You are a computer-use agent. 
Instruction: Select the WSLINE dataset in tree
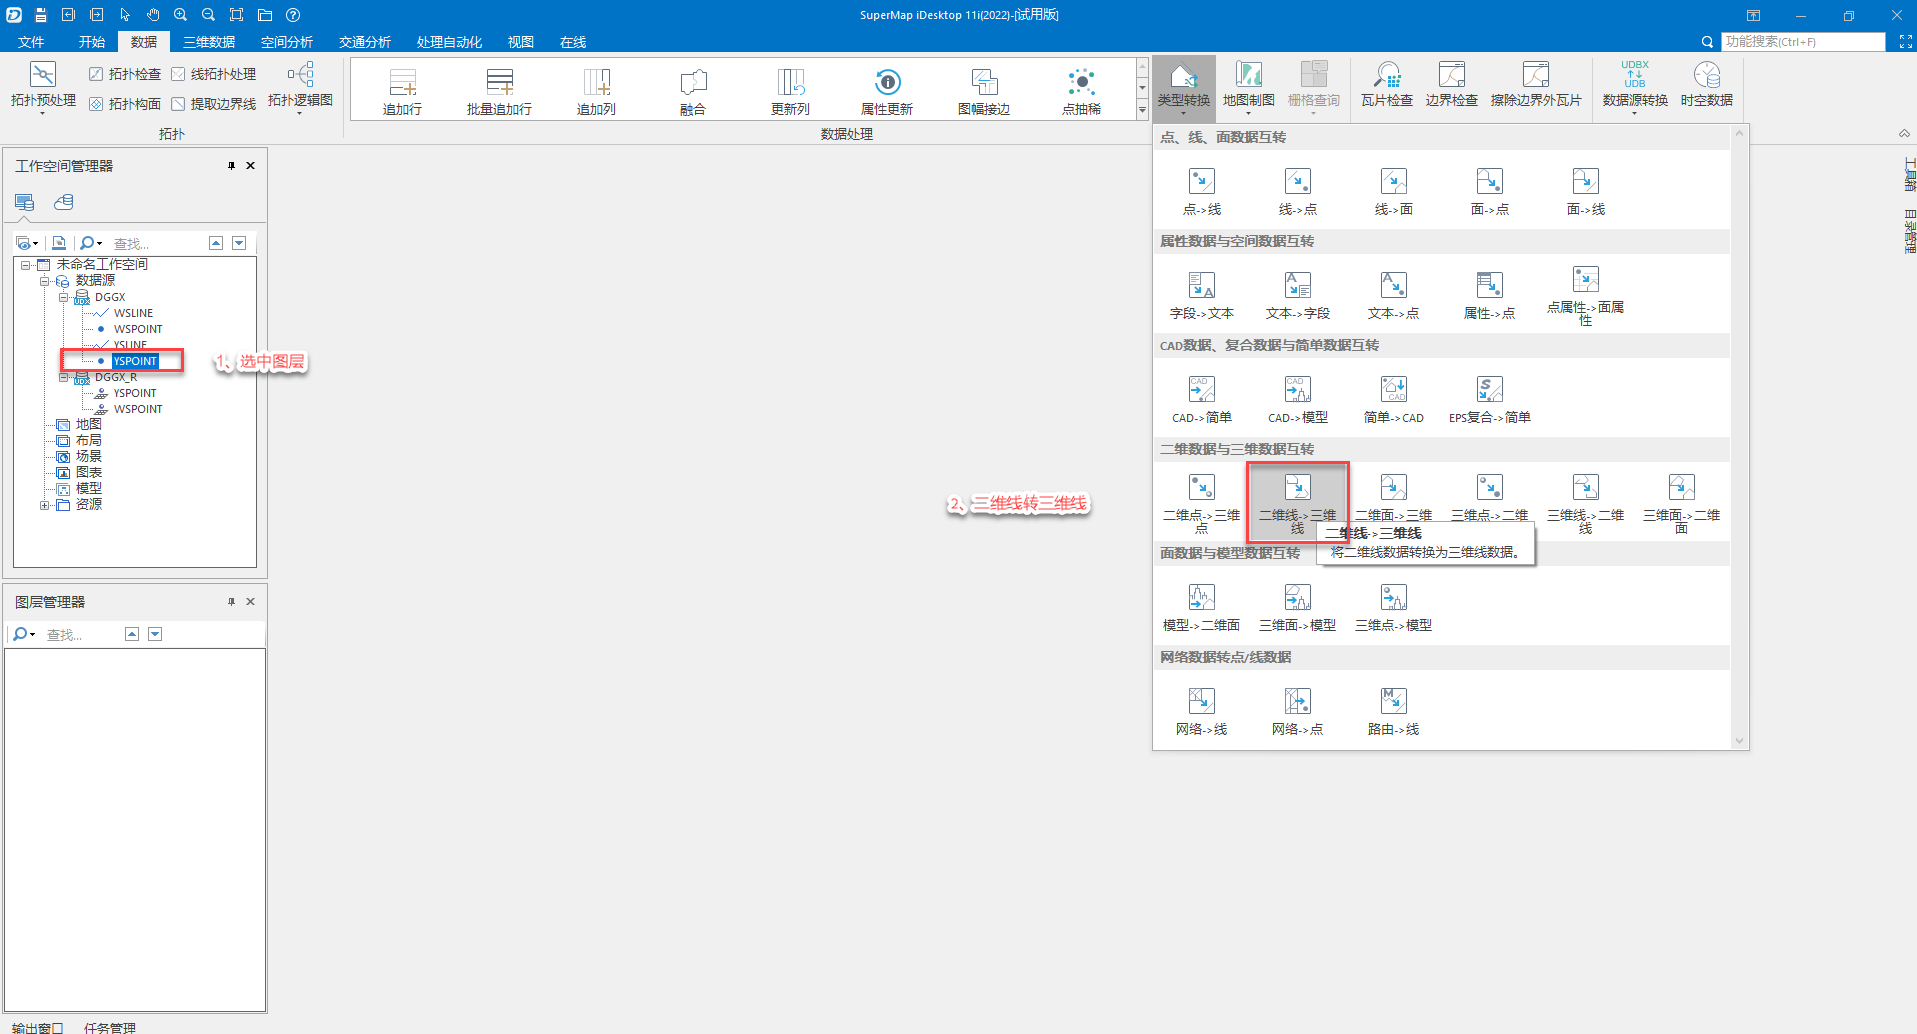133,313
